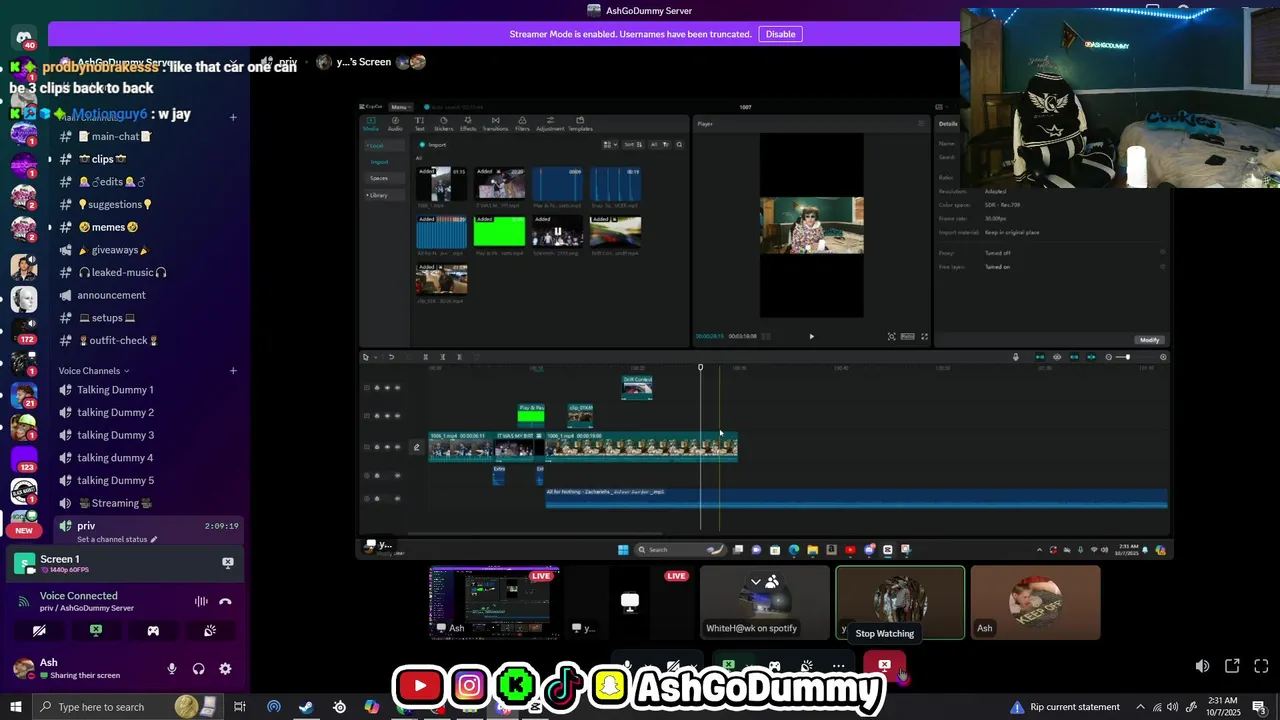Switch to the Text tab in CapCut

coord(419,124)
